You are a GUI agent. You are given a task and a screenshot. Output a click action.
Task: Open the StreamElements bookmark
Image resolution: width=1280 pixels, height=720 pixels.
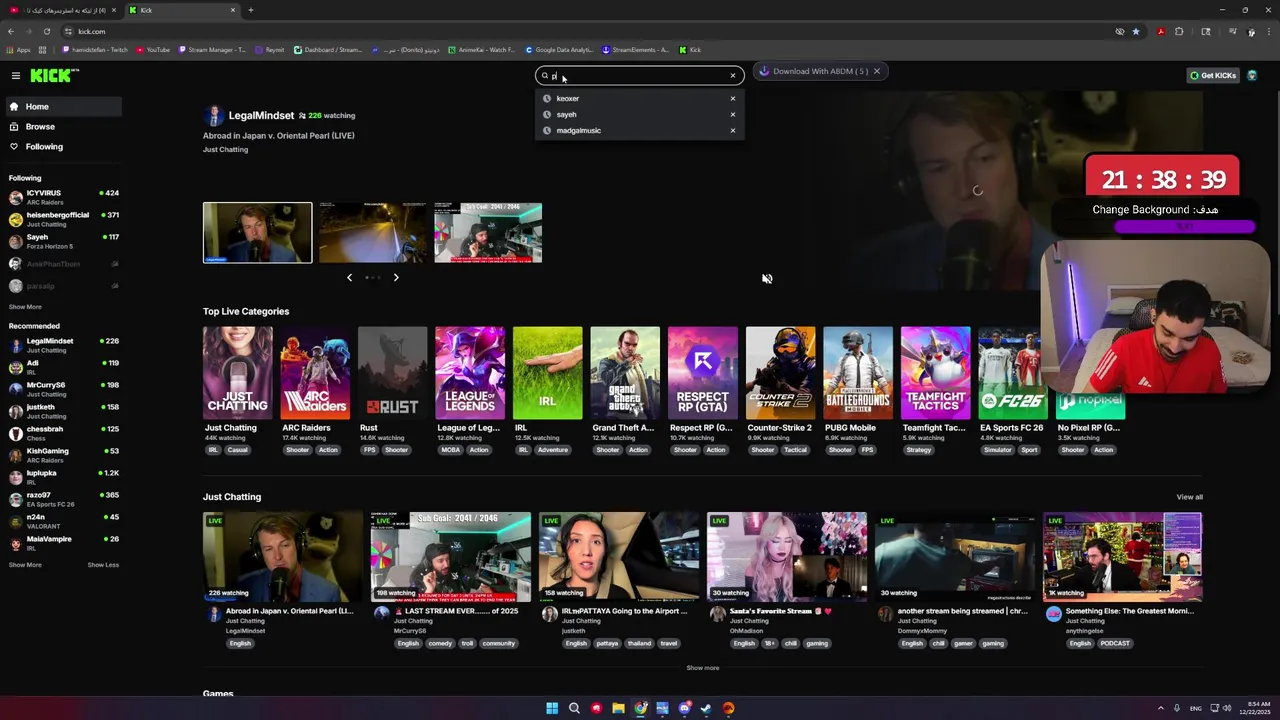(x=635, y=49)
